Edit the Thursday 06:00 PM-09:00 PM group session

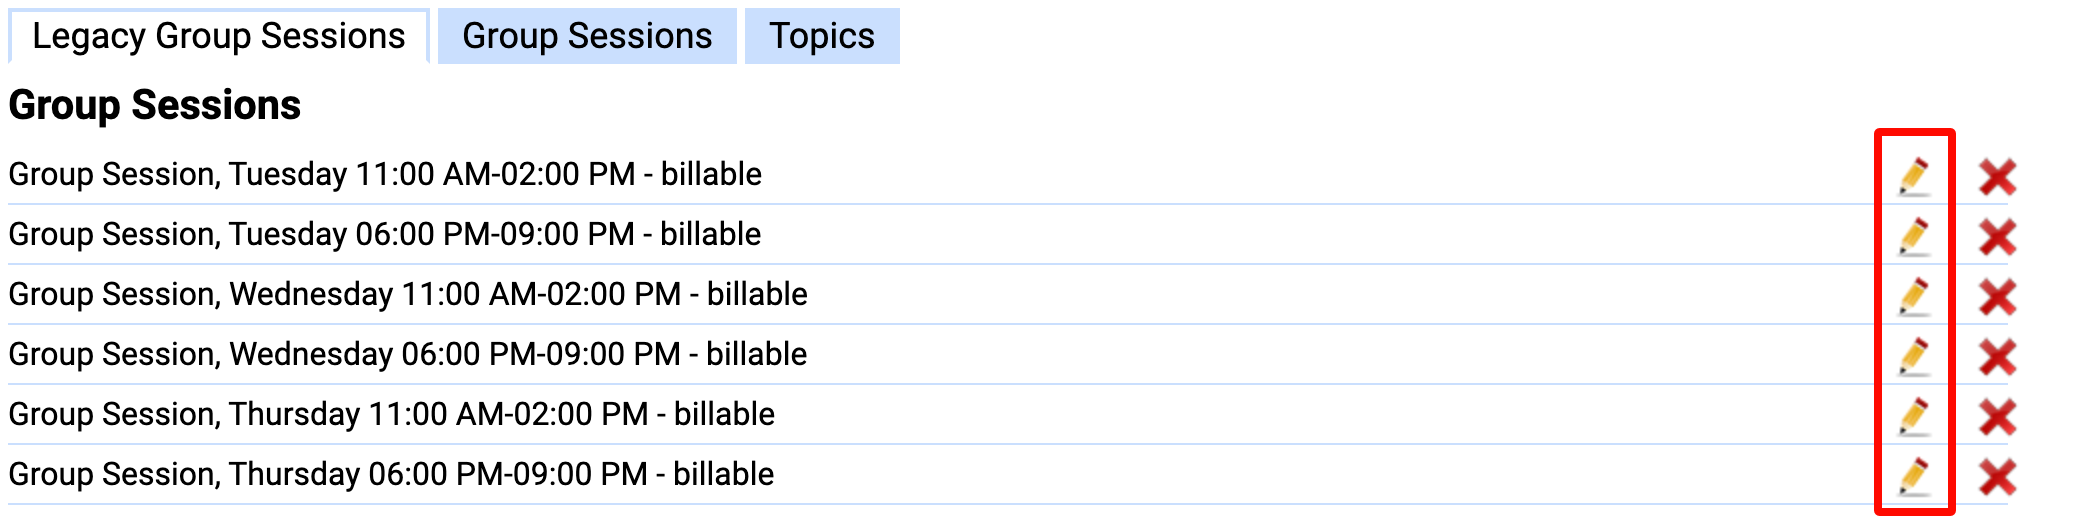click(x=1914, y=477)
